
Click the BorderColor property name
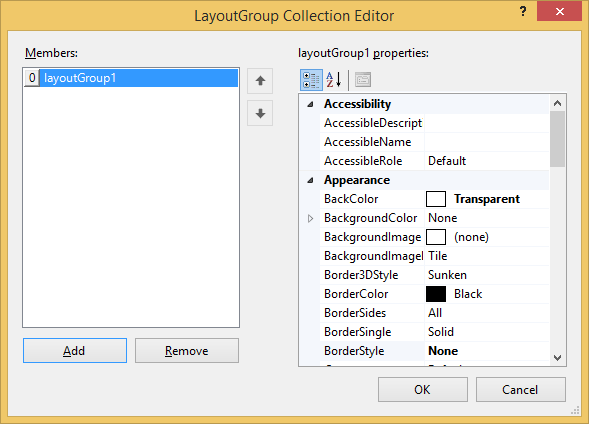coord(356,294)
